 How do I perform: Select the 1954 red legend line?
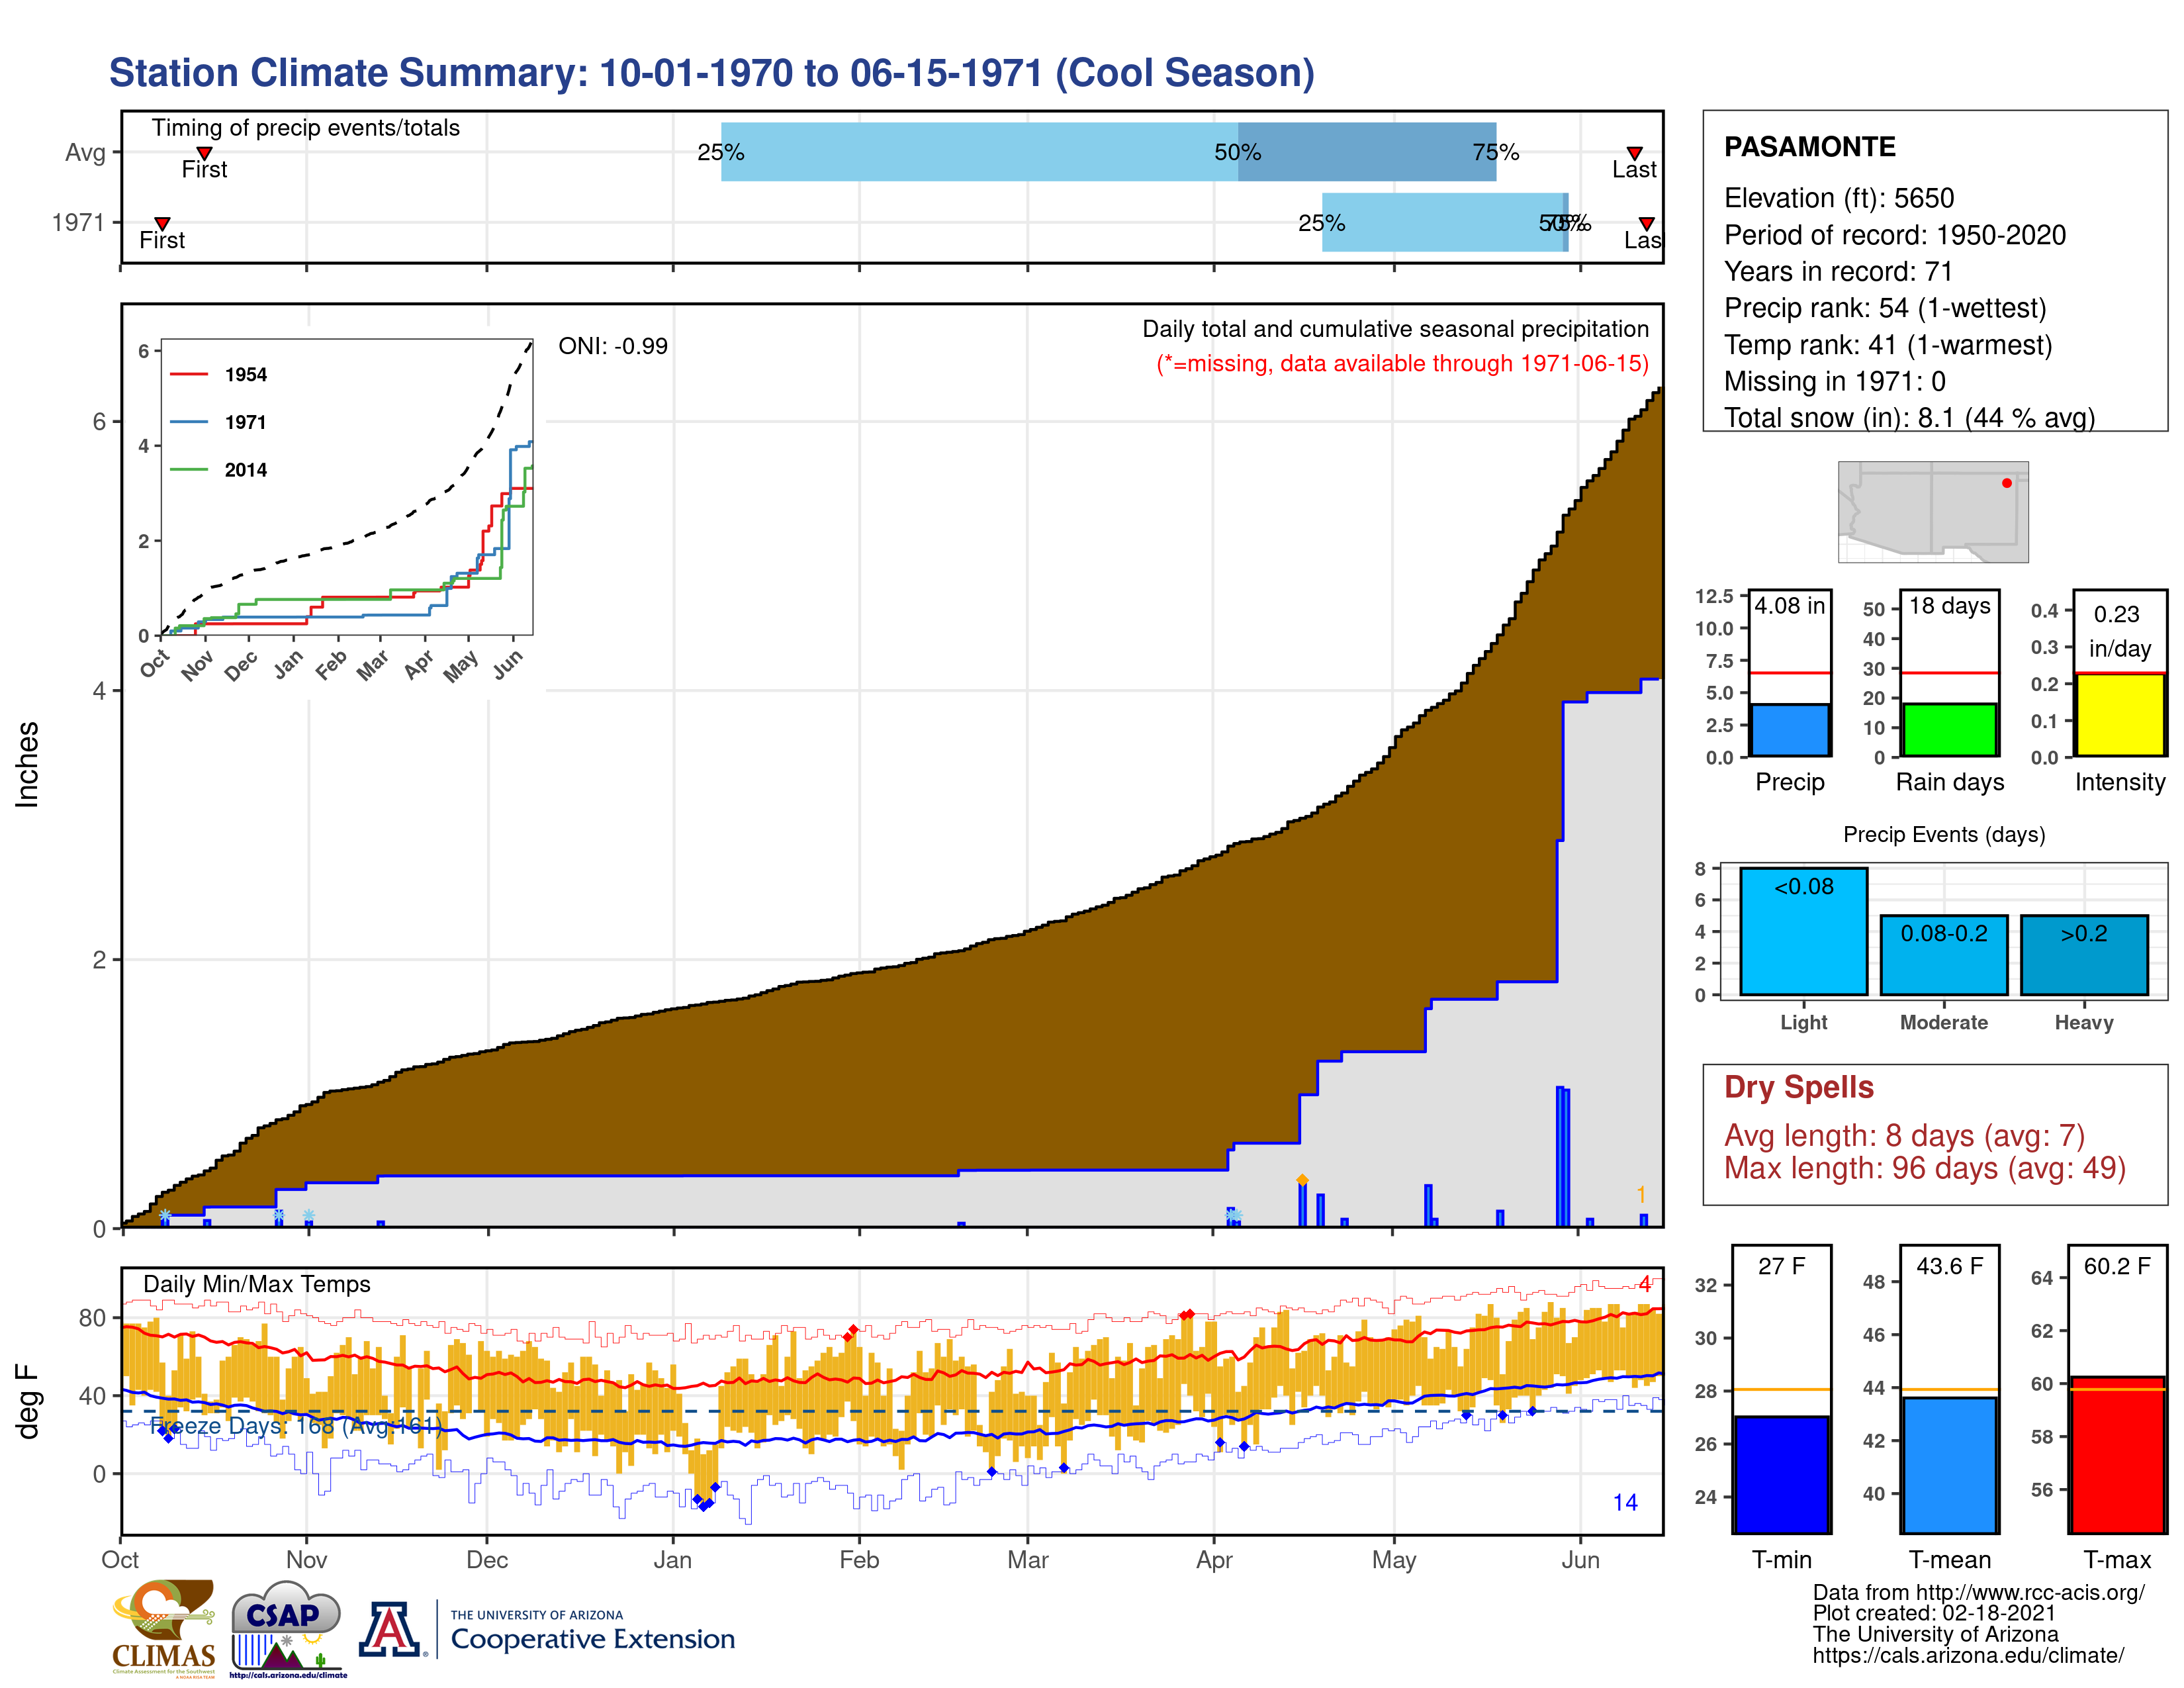click(189, 375)
